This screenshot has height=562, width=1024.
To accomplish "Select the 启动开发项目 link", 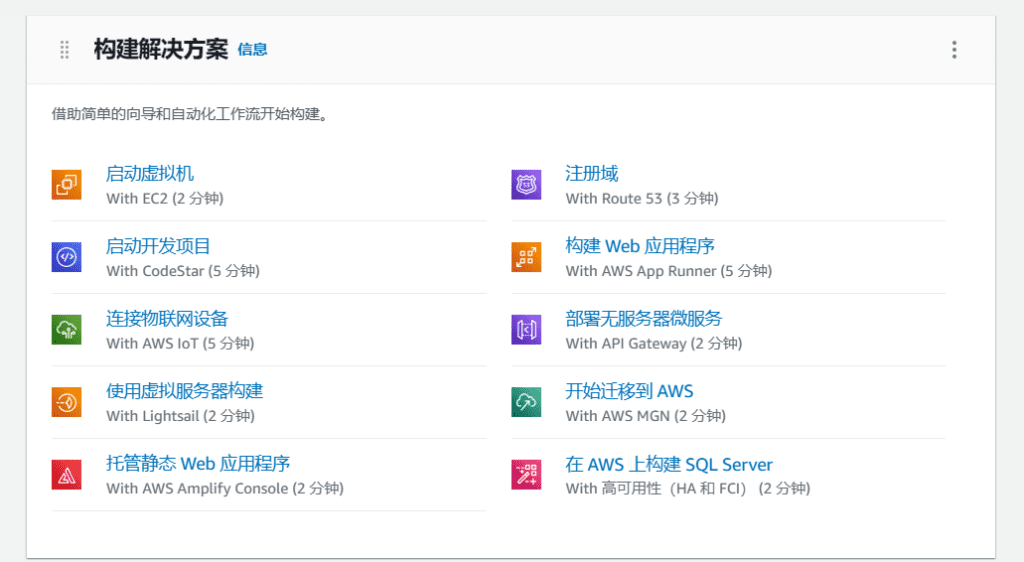I will tap(158, 246).
